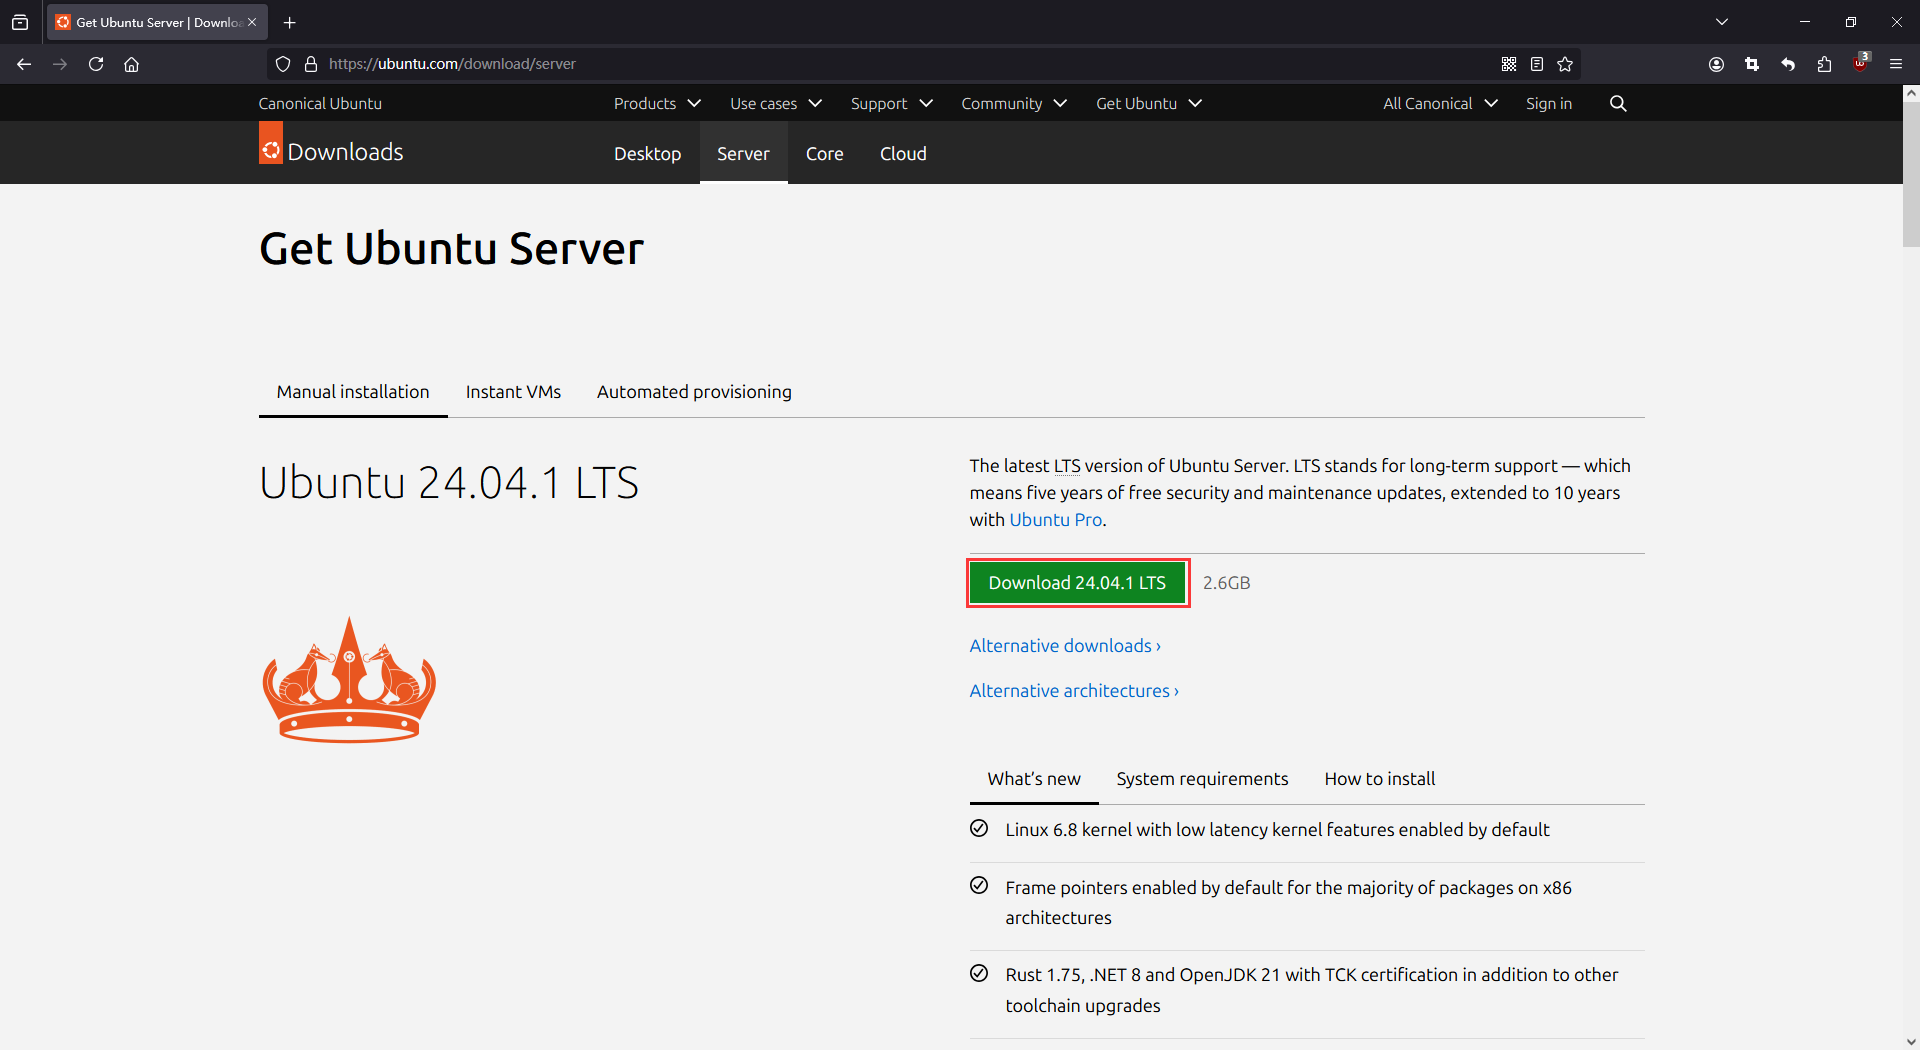Click the 2.6GB file size text

point(1226,583)
